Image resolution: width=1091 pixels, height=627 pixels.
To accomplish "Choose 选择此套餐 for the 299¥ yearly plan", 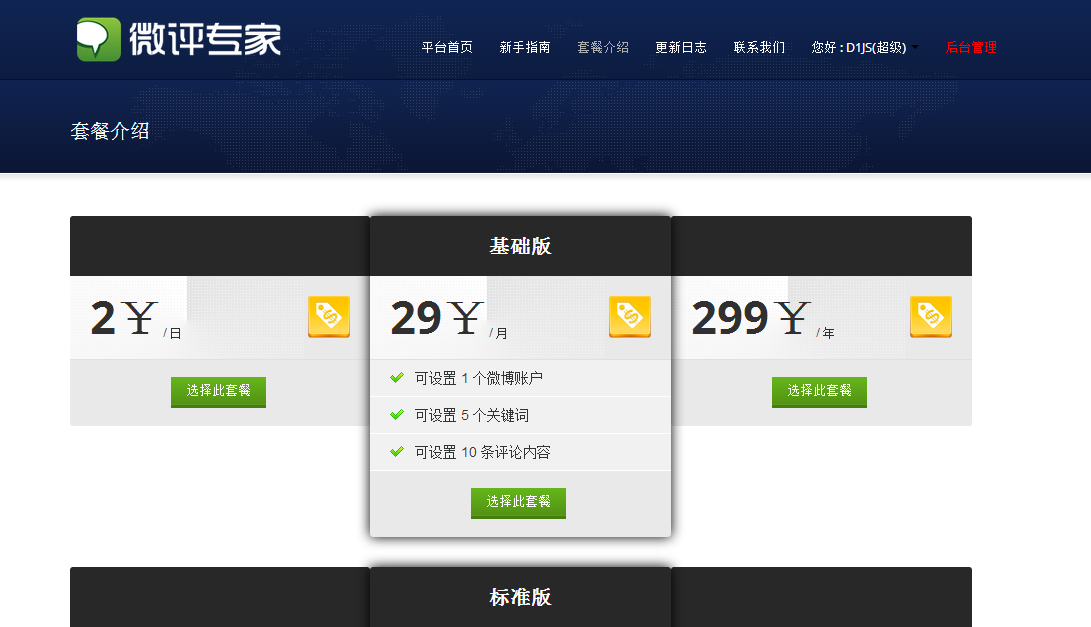I will [x=819, y=392].
